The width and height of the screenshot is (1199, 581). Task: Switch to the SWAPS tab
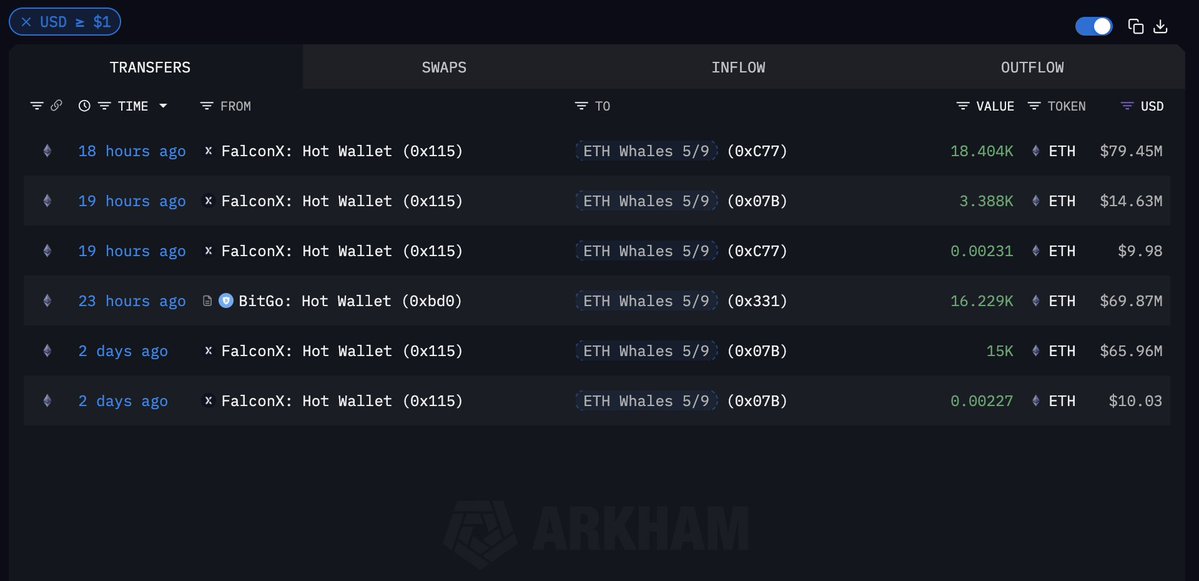tap(444, 67)
